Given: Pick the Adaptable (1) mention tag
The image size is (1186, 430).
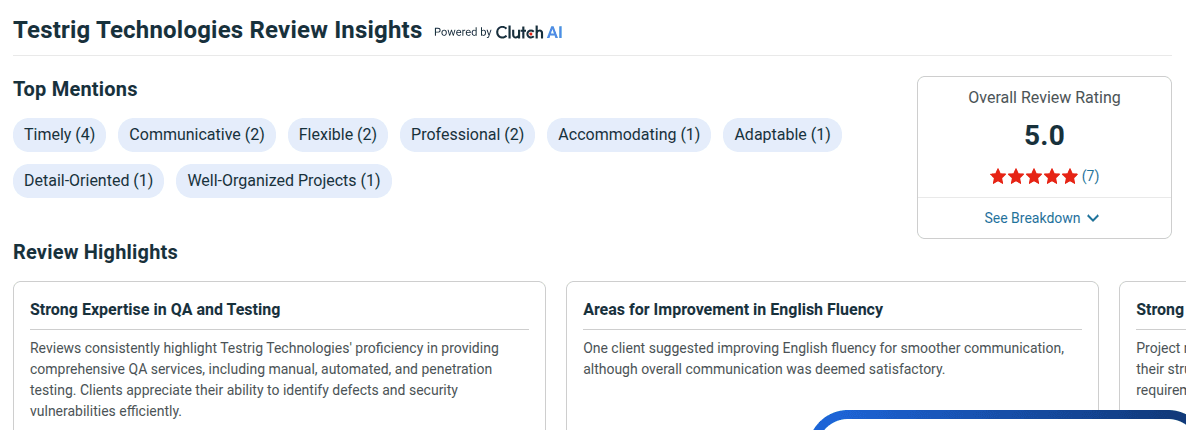Looking at the screenshot, I should pos(782,134).
